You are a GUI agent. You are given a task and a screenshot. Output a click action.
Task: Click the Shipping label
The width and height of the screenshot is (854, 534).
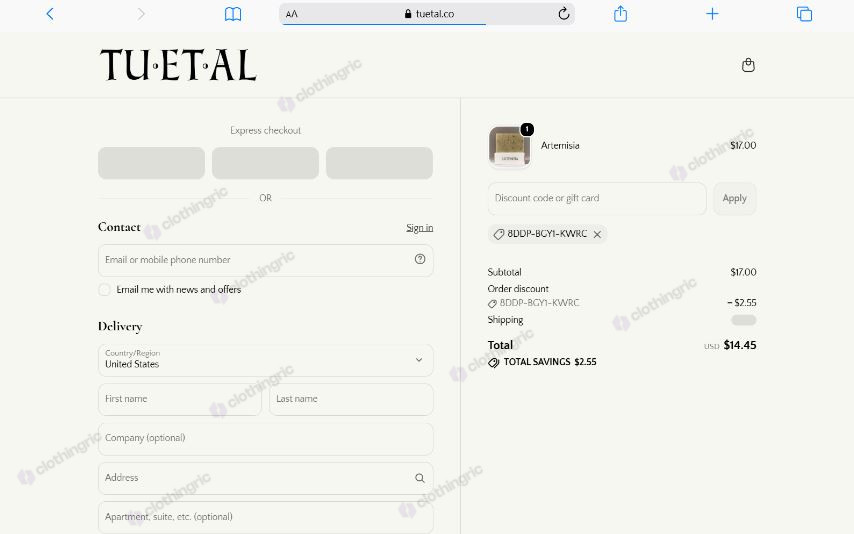pos(505,320)
